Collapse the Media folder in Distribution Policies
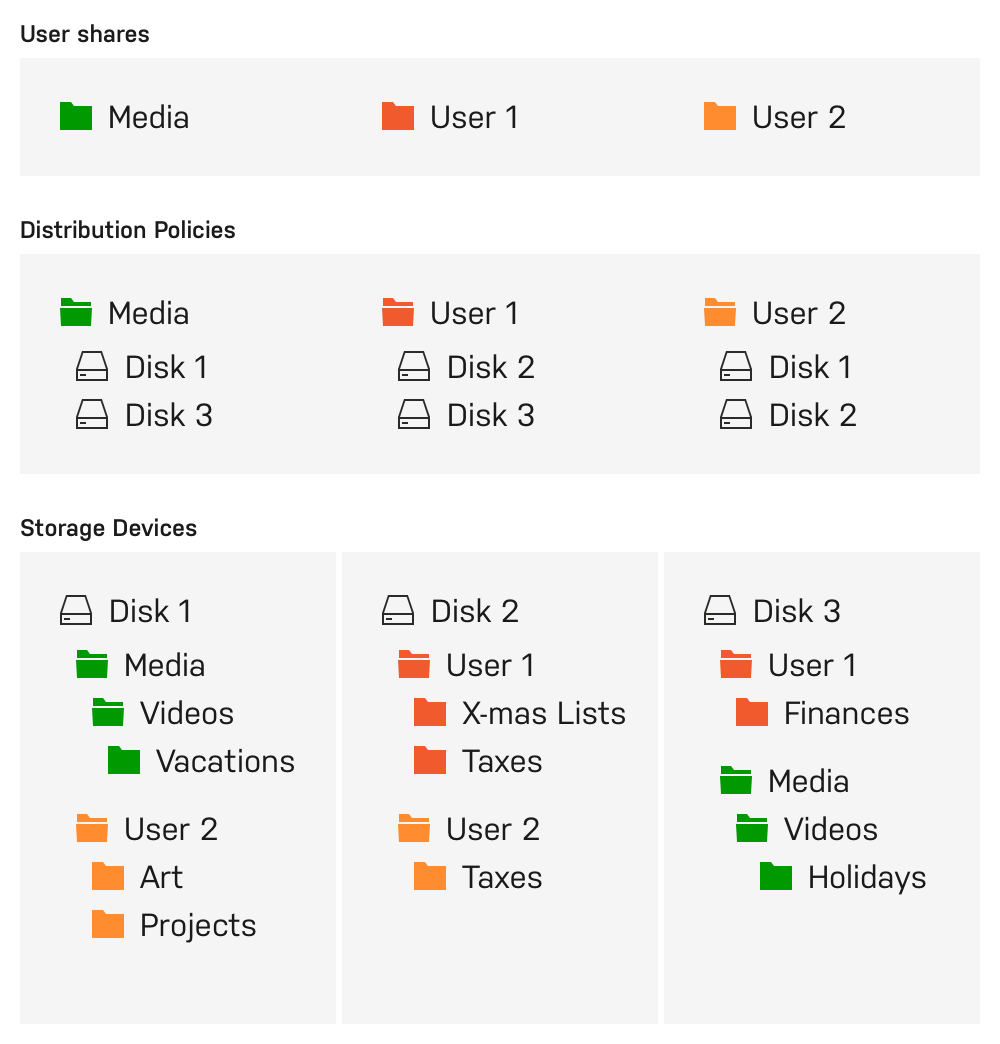1000x1044 pixels. coord(76,313)
